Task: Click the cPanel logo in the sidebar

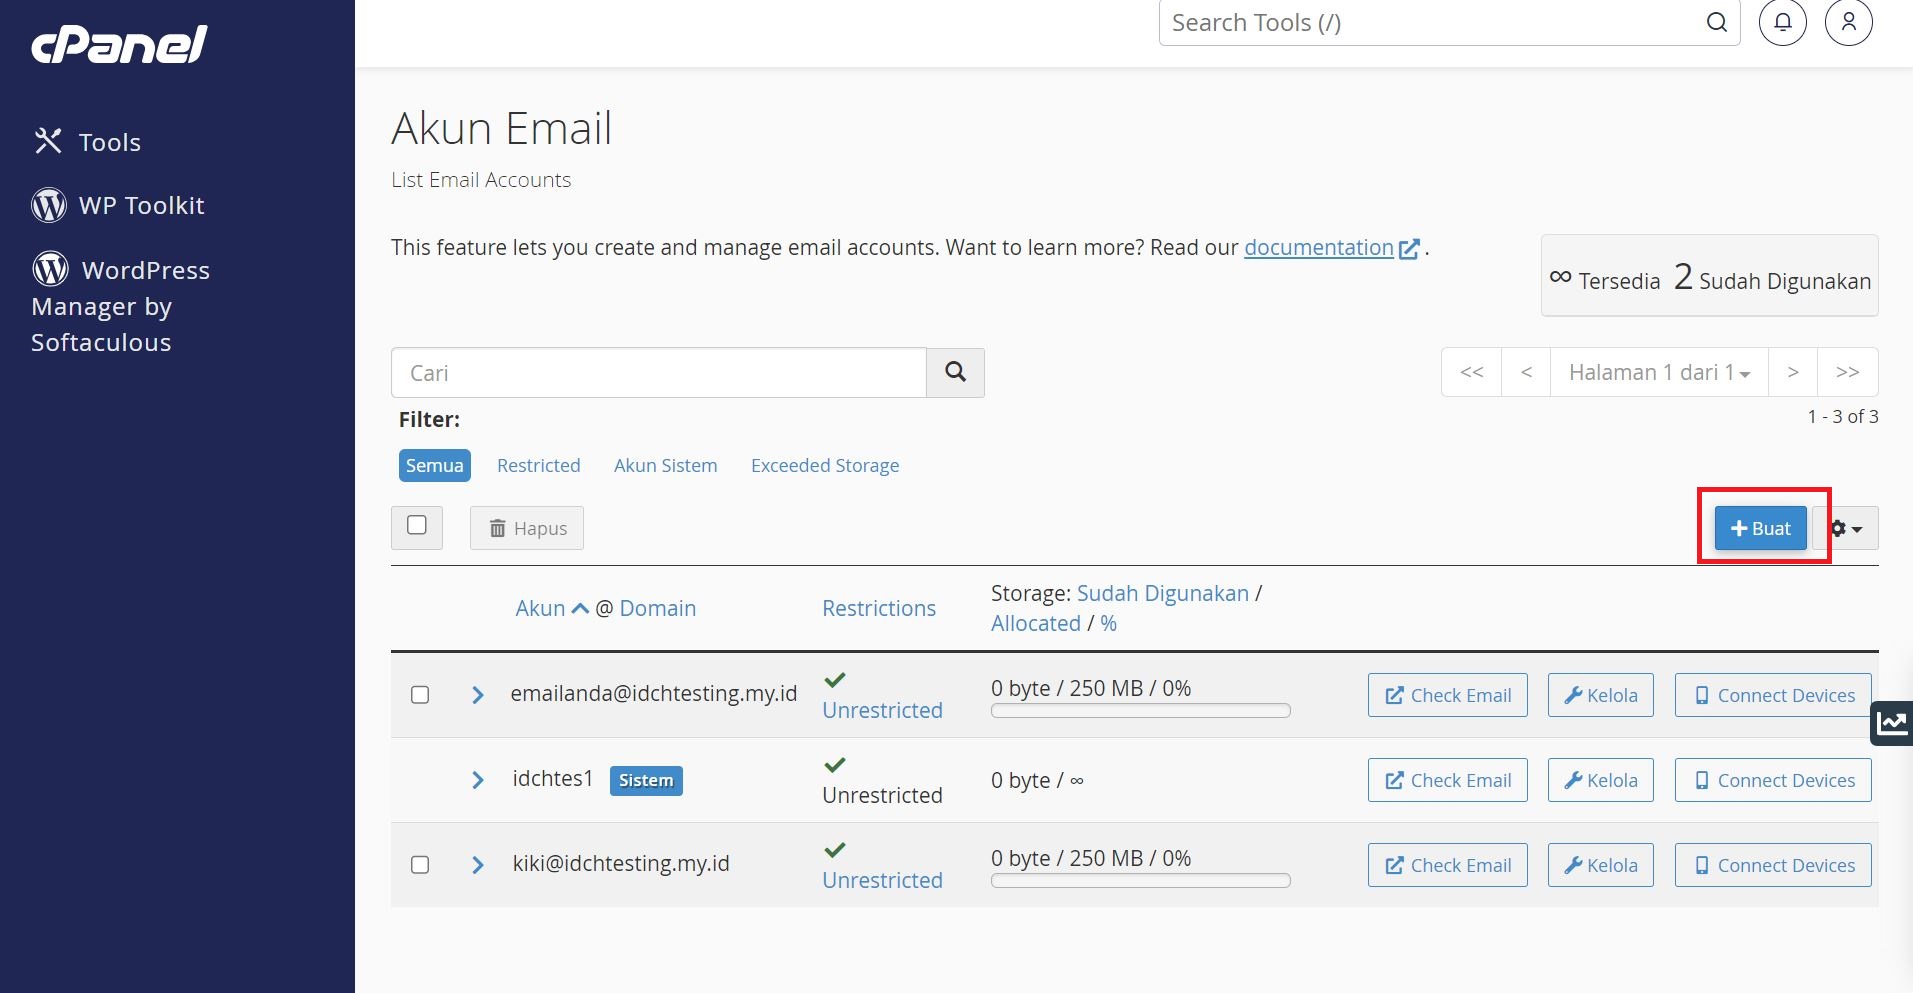Action: (117, 45)
